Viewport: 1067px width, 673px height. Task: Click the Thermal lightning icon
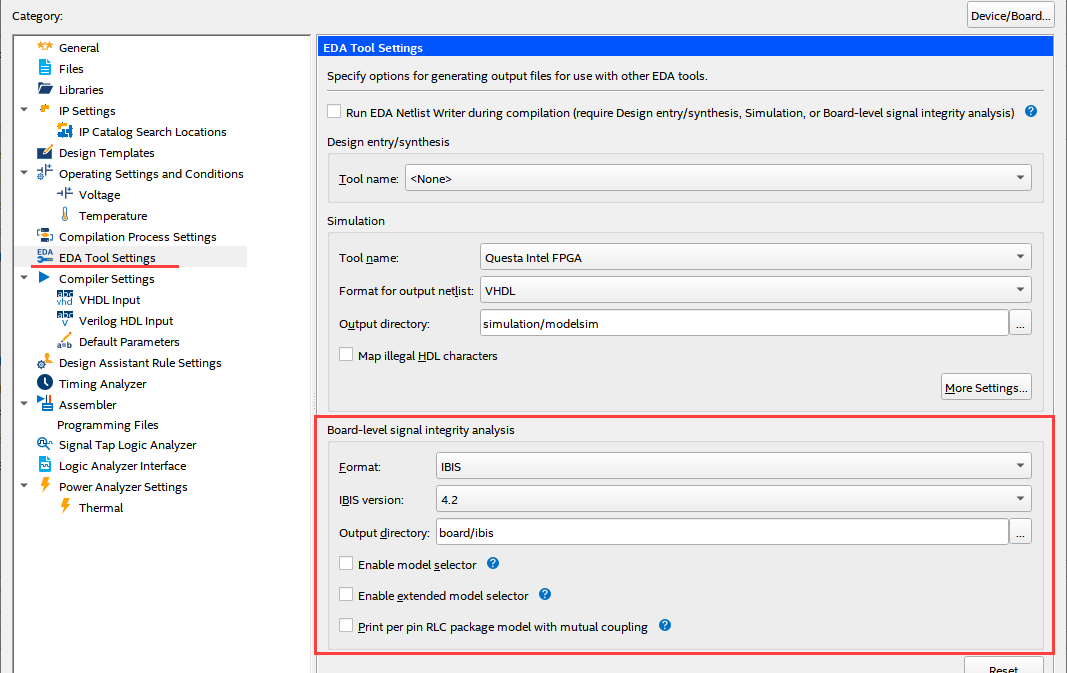tap(65, 506)
